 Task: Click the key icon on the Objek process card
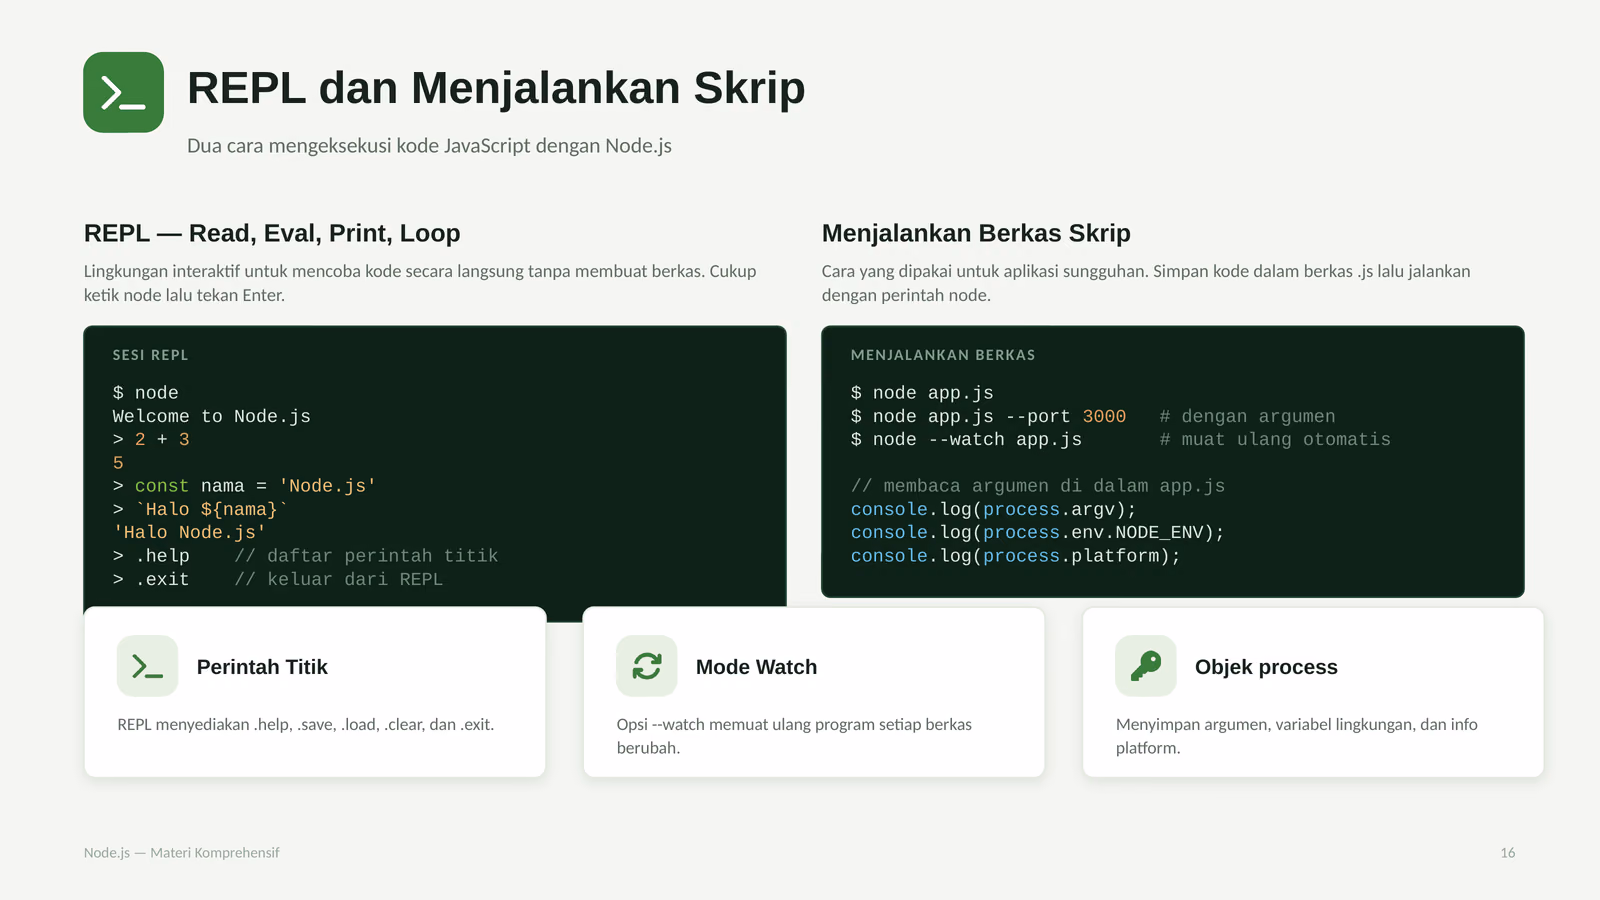[1146, 666]
